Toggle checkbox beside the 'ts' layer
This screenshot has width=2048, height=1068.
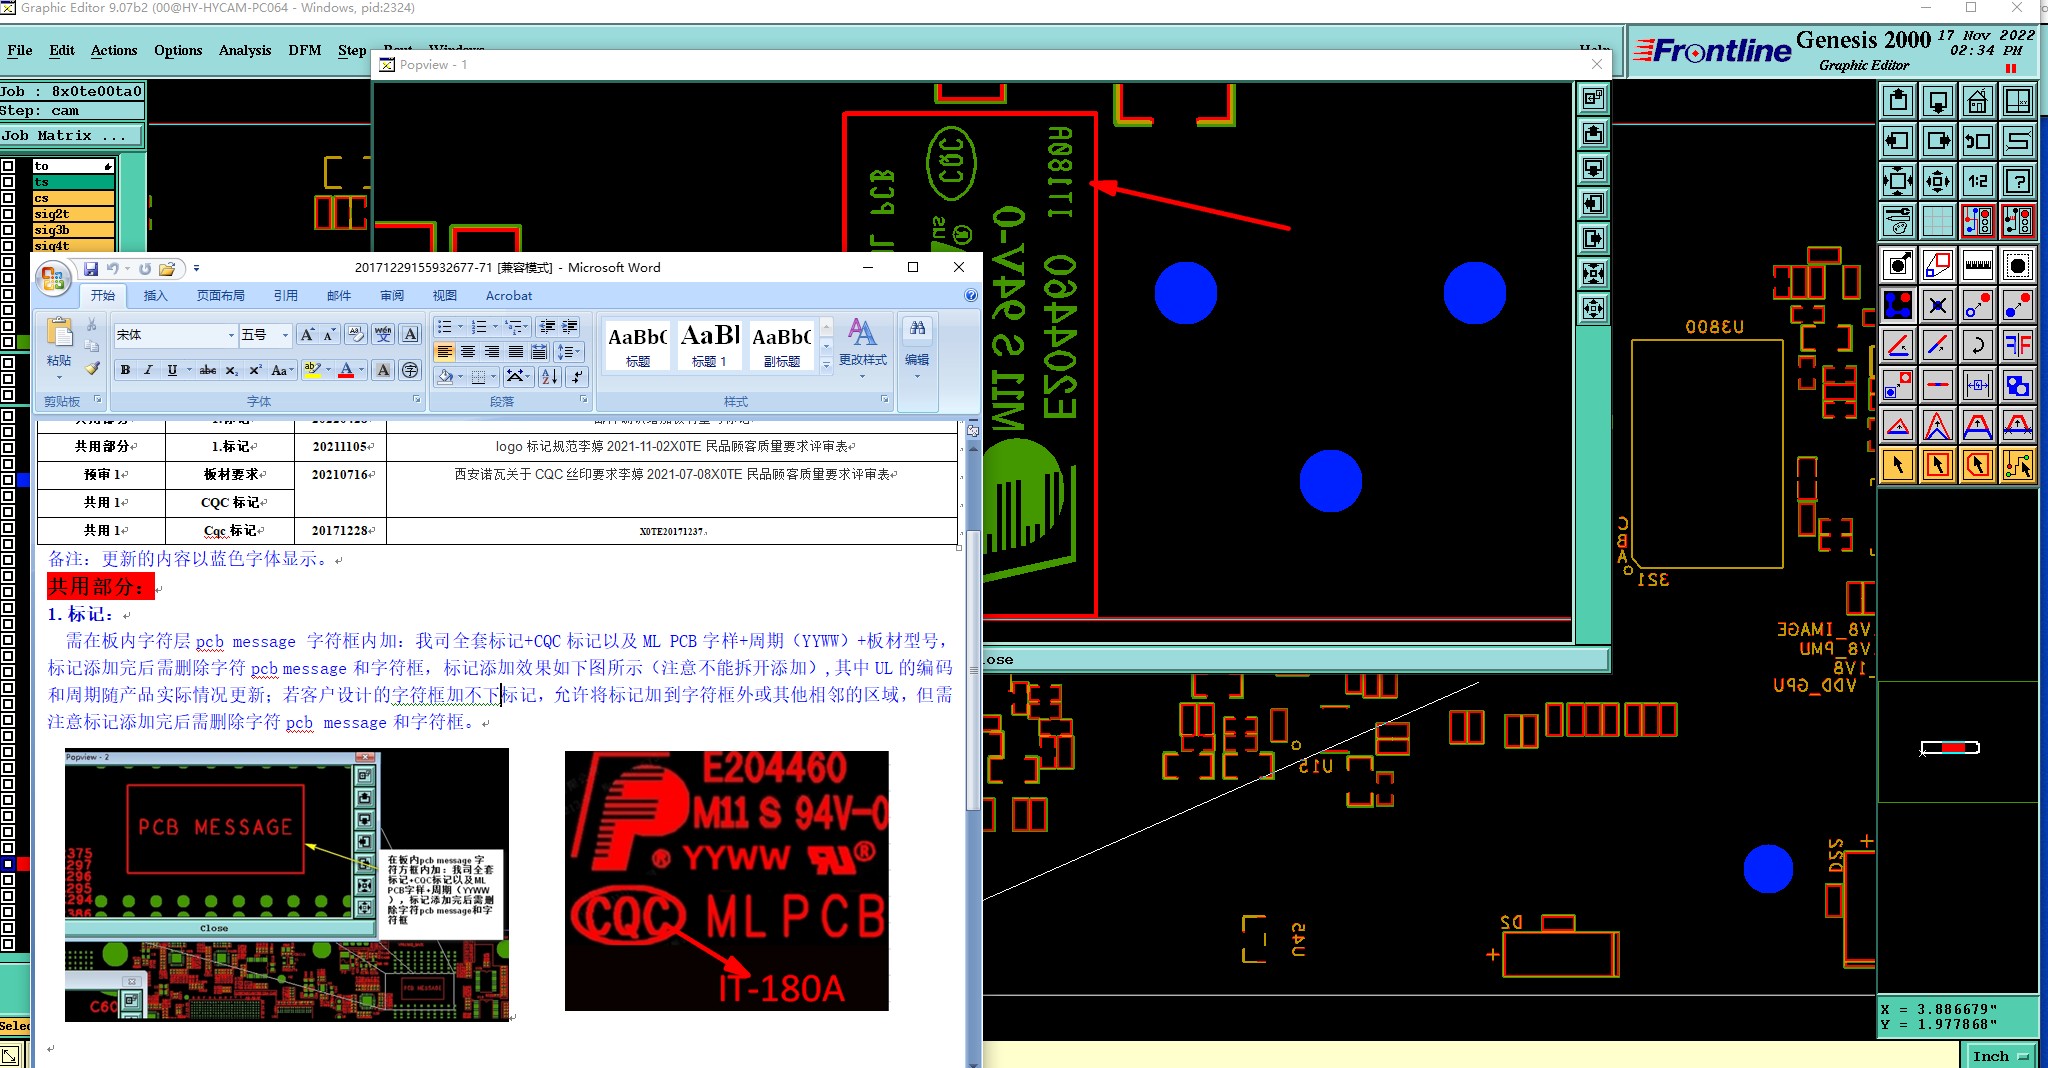point(8,182)
